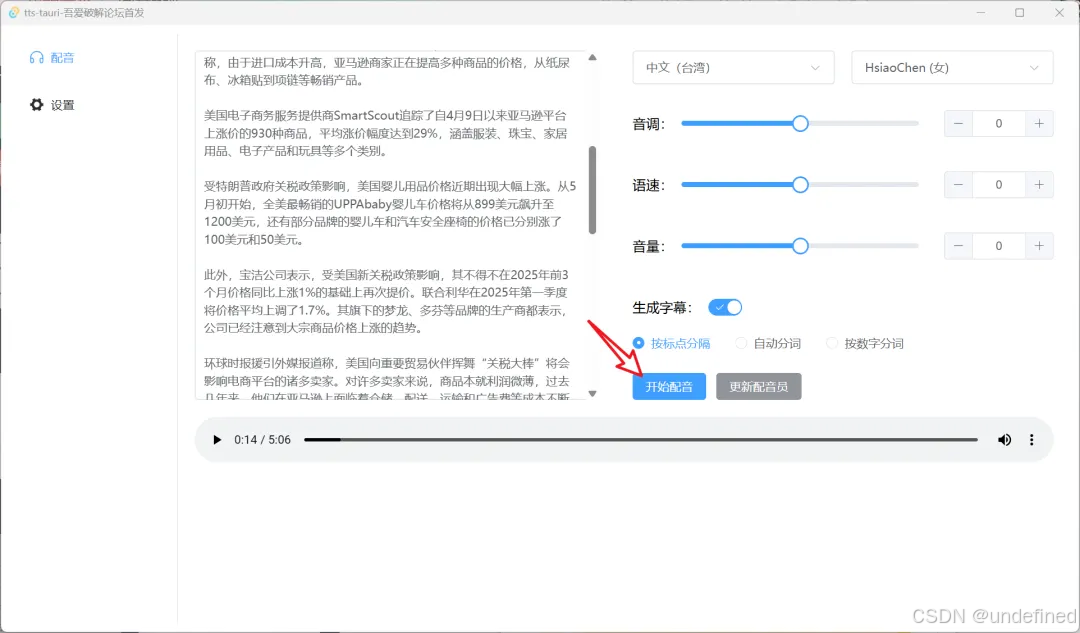Image resolution: width=1080 pixels, height=633 pixels.
Task: Click the text area scroll up arrow
Action: 592,57
